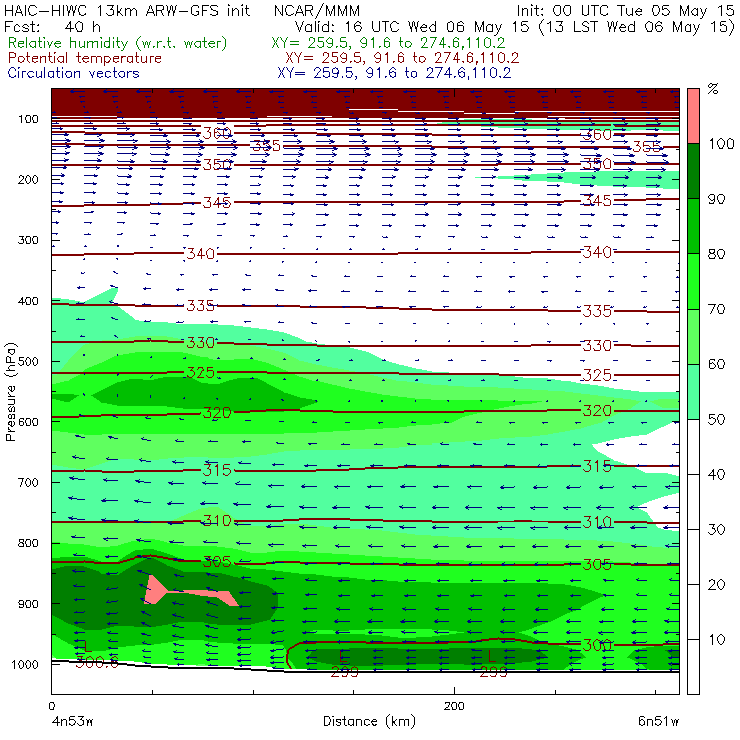Click the '700' pressure axis tick label
This screenshot has height=740, width=740.
28,482
